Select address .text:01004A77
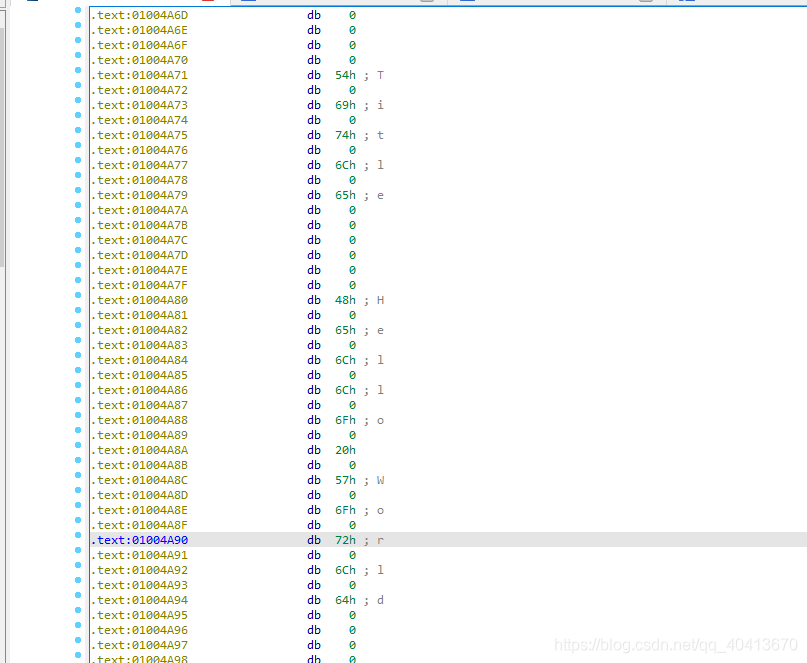Image resolution: width=807 pixels, height=663 pixels. [x=139, y=165]
